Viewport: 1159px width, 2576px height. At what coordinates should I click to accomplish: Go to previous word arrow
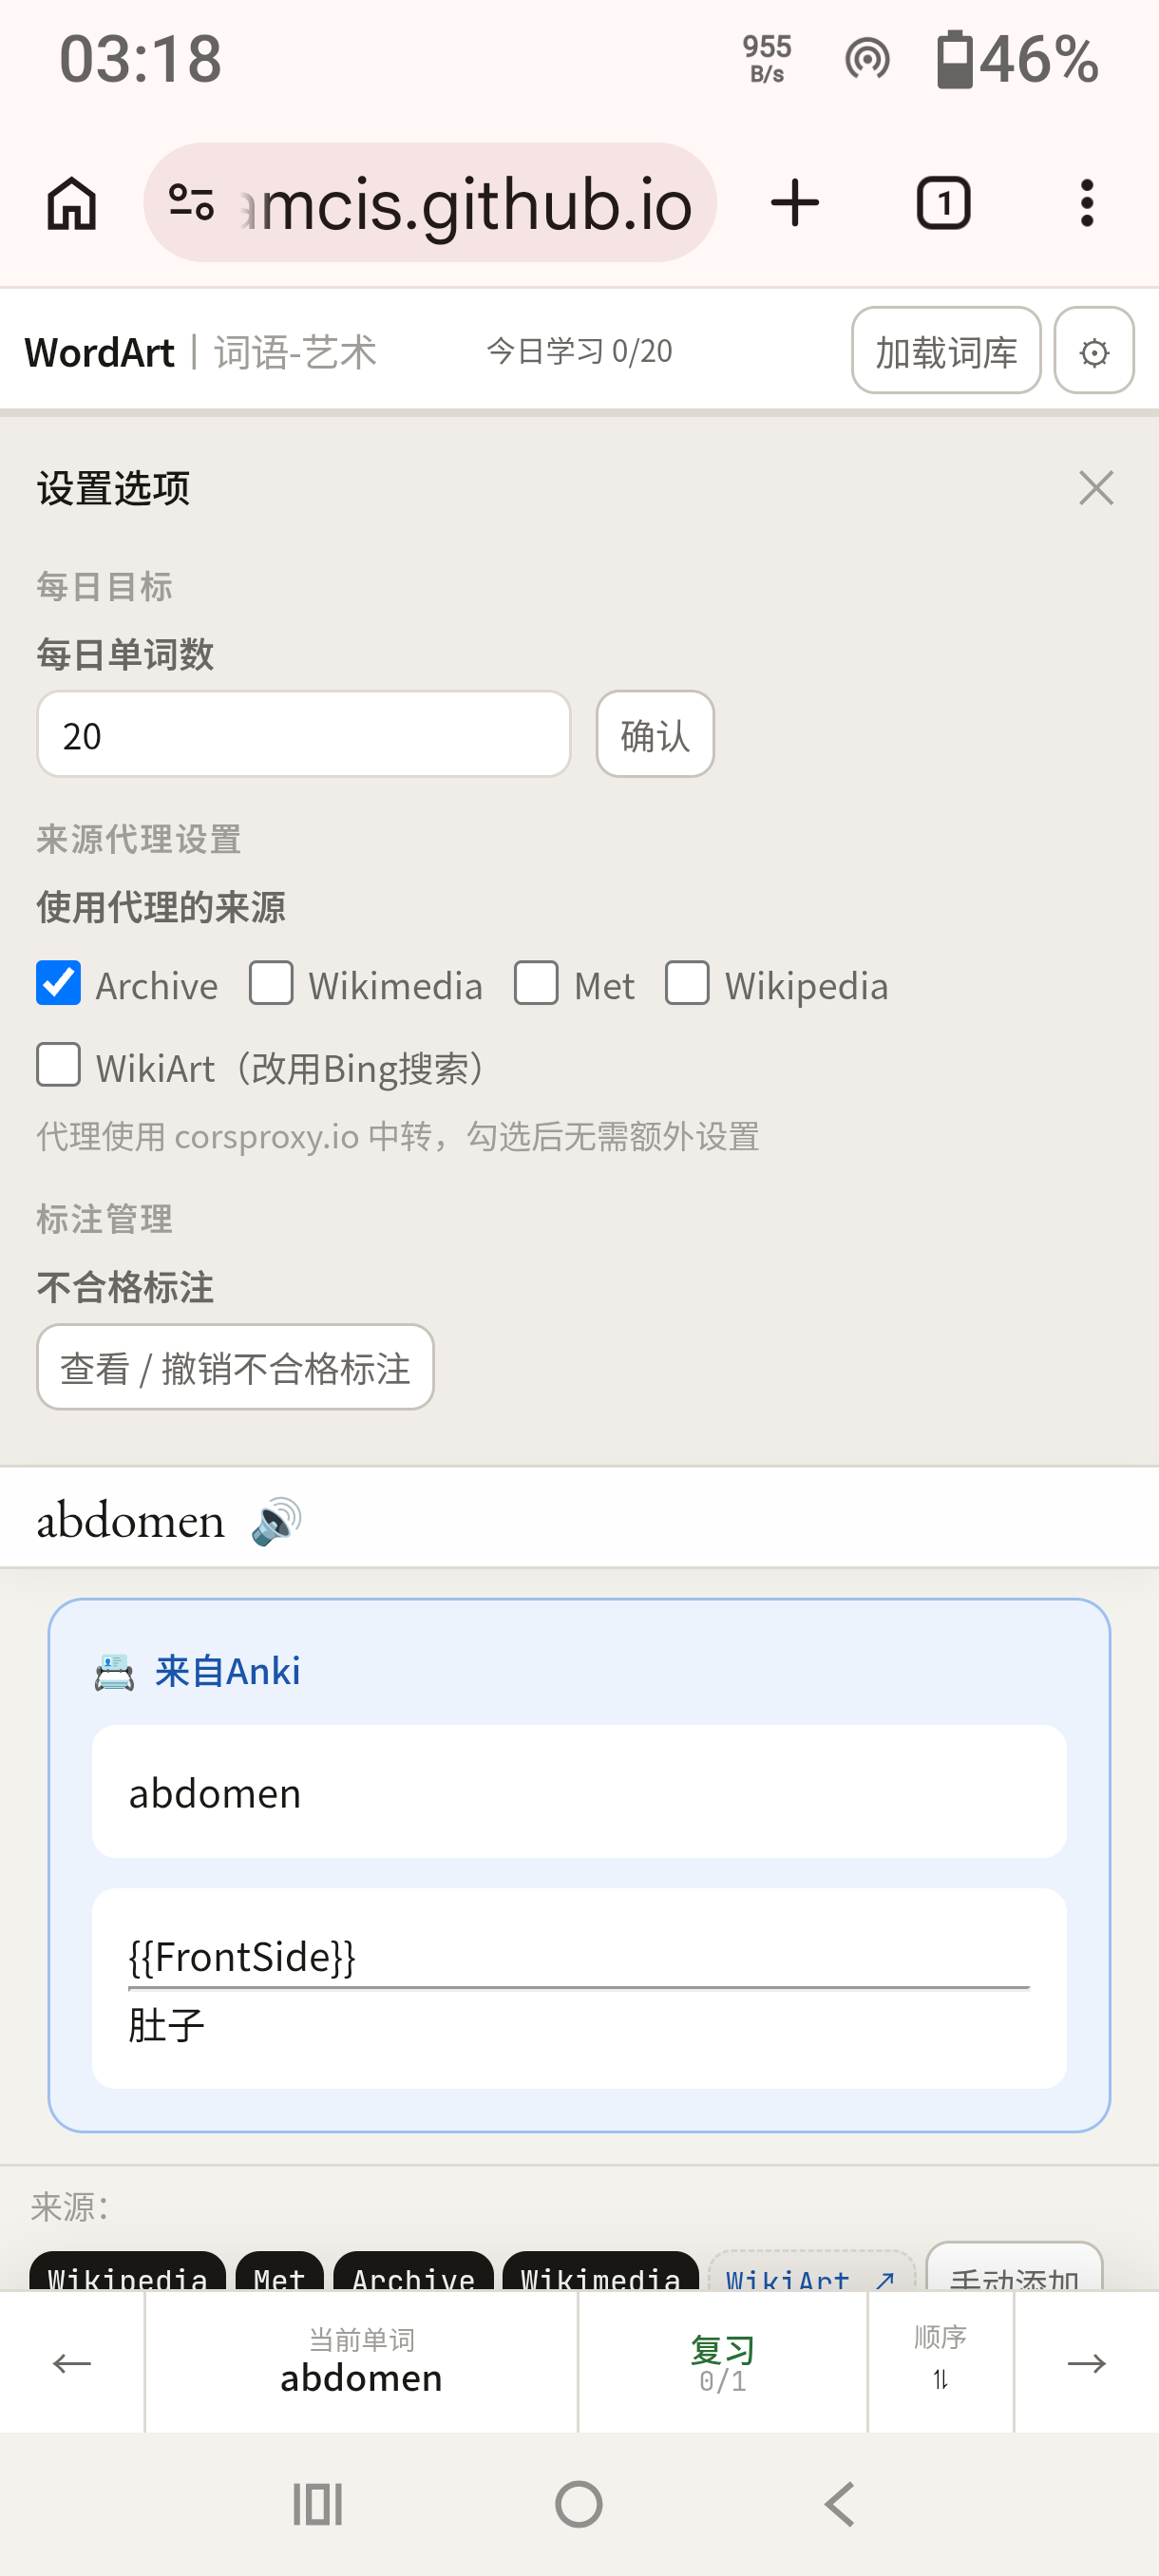coord(72,2362)
